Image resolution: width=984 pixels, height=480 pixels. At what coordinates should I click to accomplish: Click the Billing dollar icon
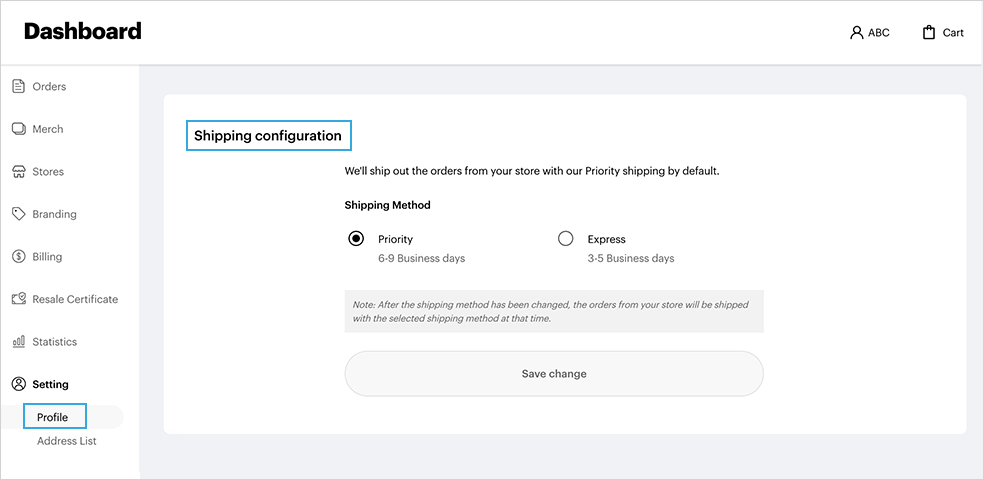coord(18,257)
